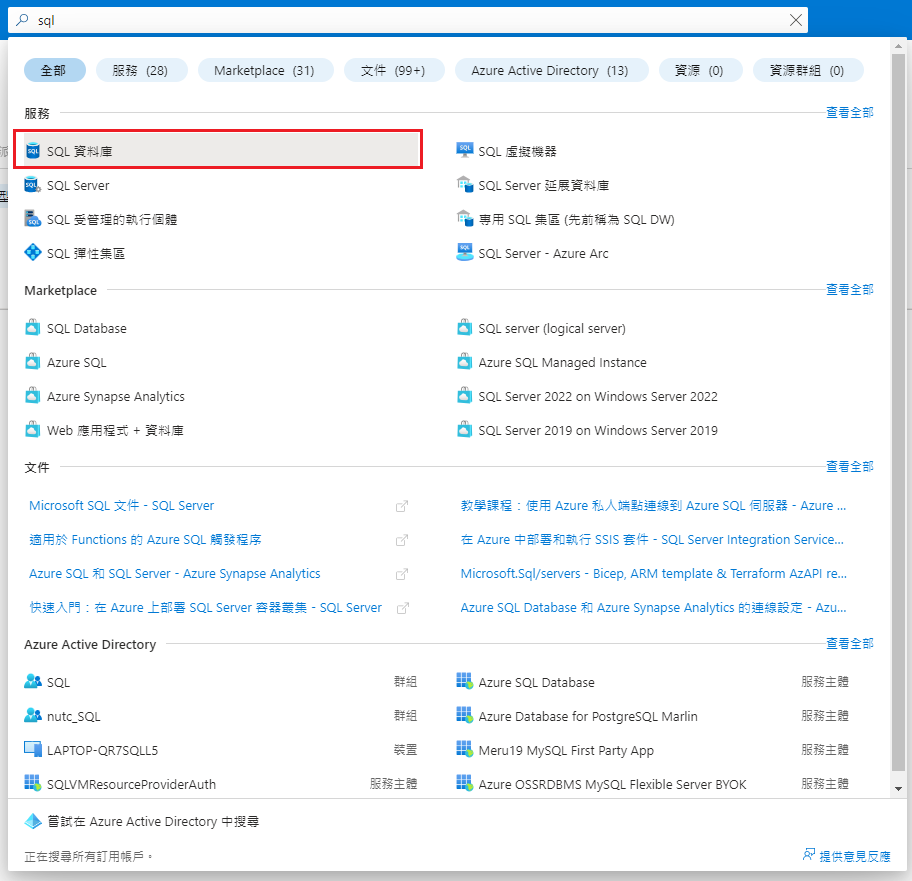Select the 全部 filter tab

(55, 70)
